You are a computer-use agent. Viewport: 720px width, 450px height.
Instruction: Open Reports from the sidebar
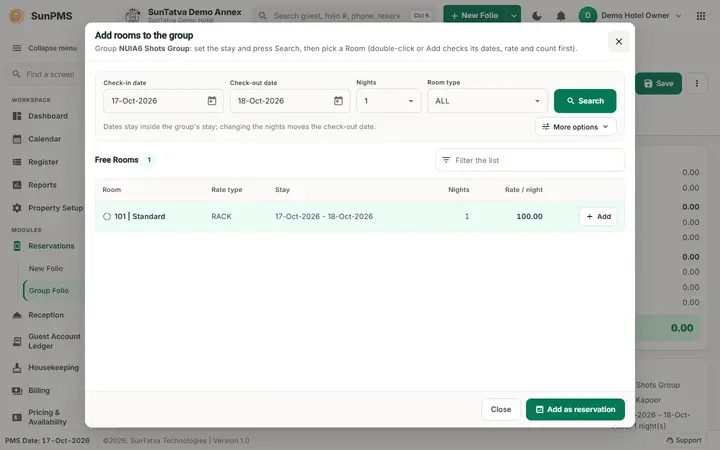coord(42,185)
